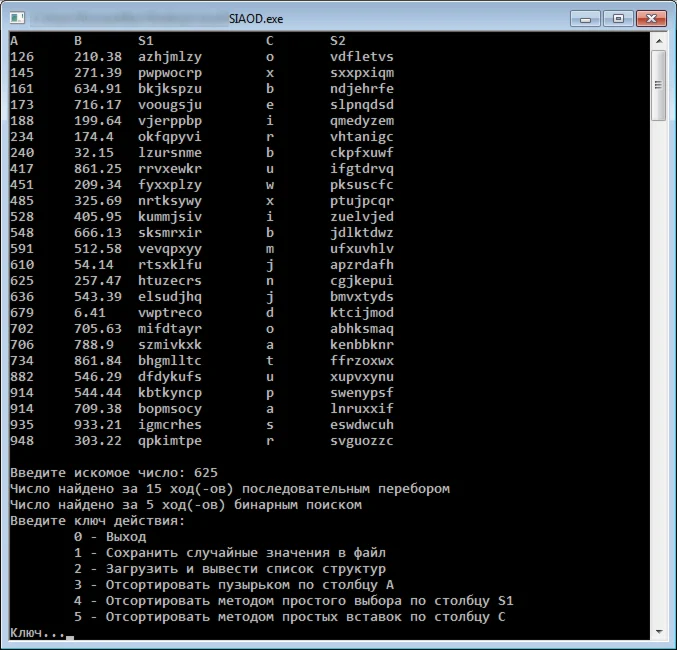Click the string ndjehrfe
The height and width of the screenshot is (650, 677).
[x=362, y=89]
